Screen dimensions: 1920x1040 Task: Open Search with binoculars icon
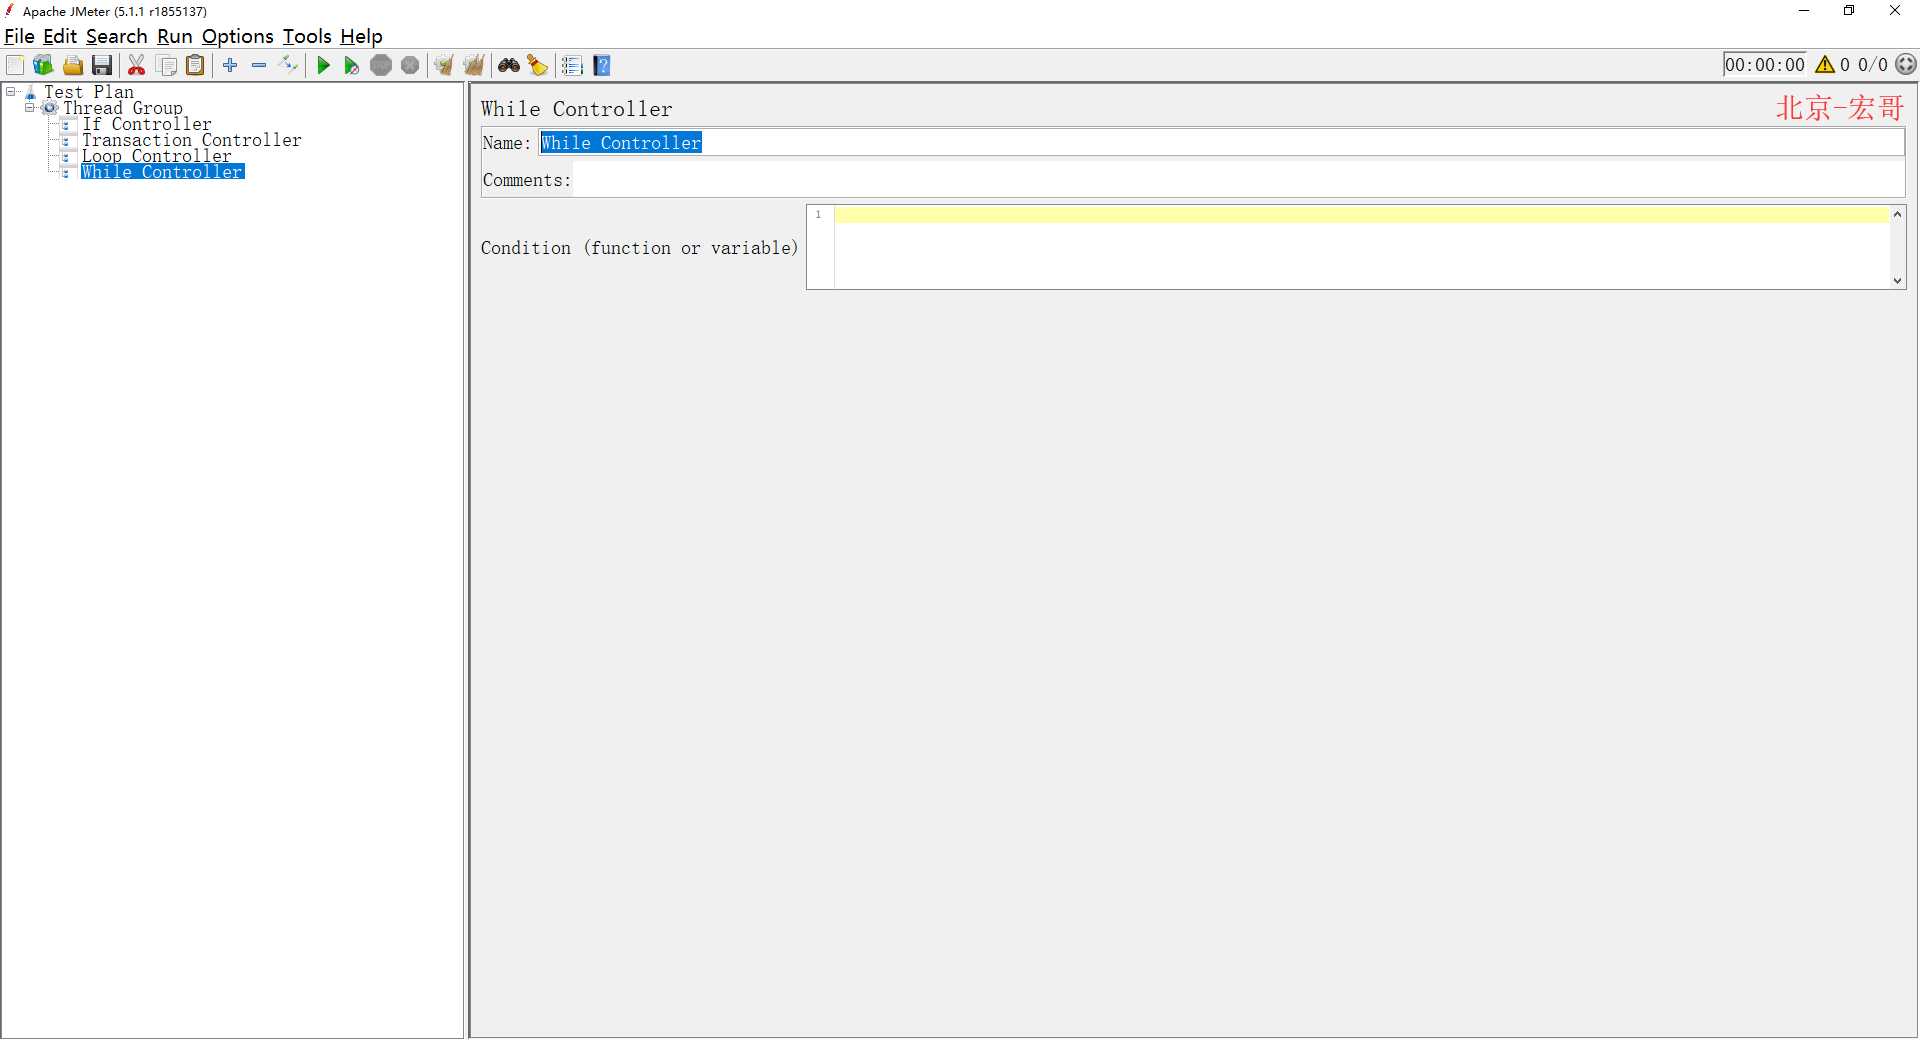tap(509, 66)
